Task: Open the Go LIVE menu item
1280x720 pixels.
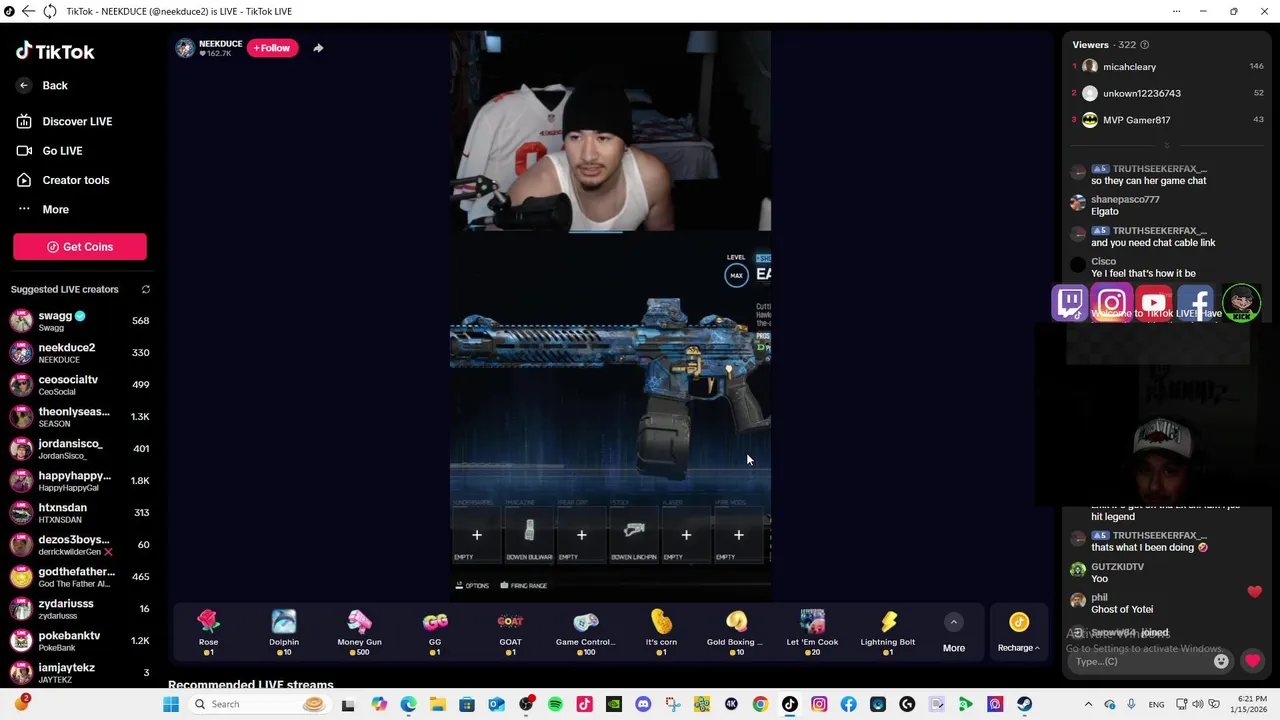Action: click(50, 151)
